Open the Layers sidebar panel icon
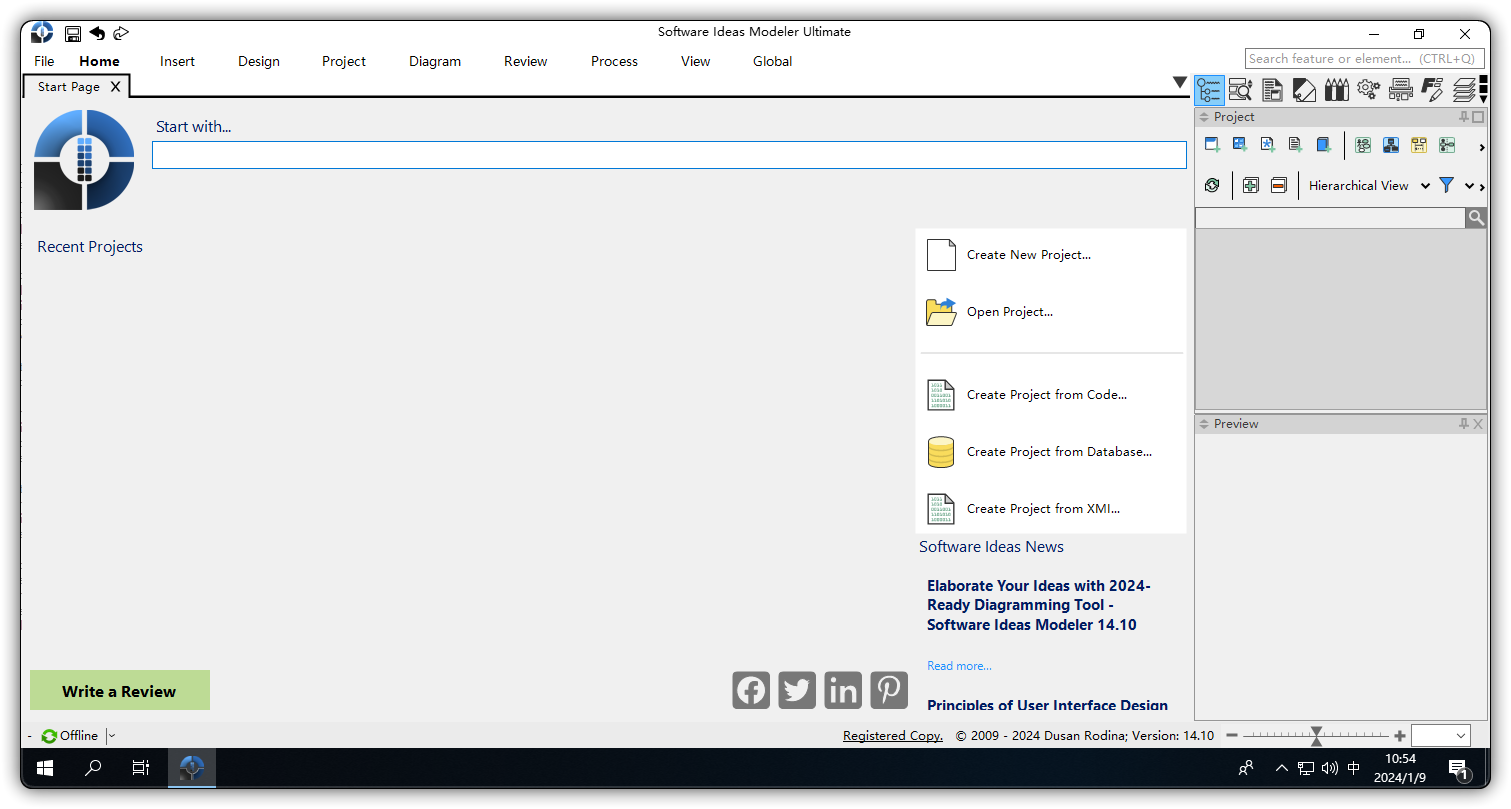This screenshot has height=809, width=1511. 1464,90
